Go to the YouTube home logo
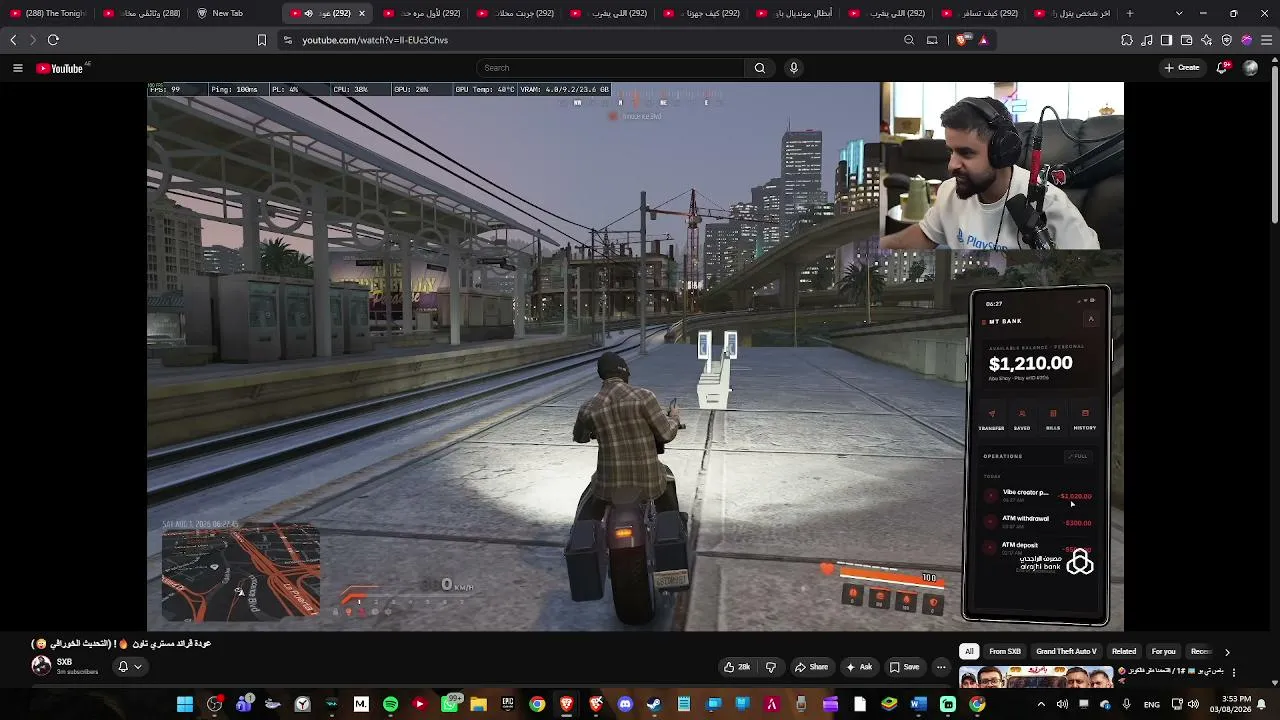The width and height of the screenshot is (1280, 720). [x=60, y=68]
